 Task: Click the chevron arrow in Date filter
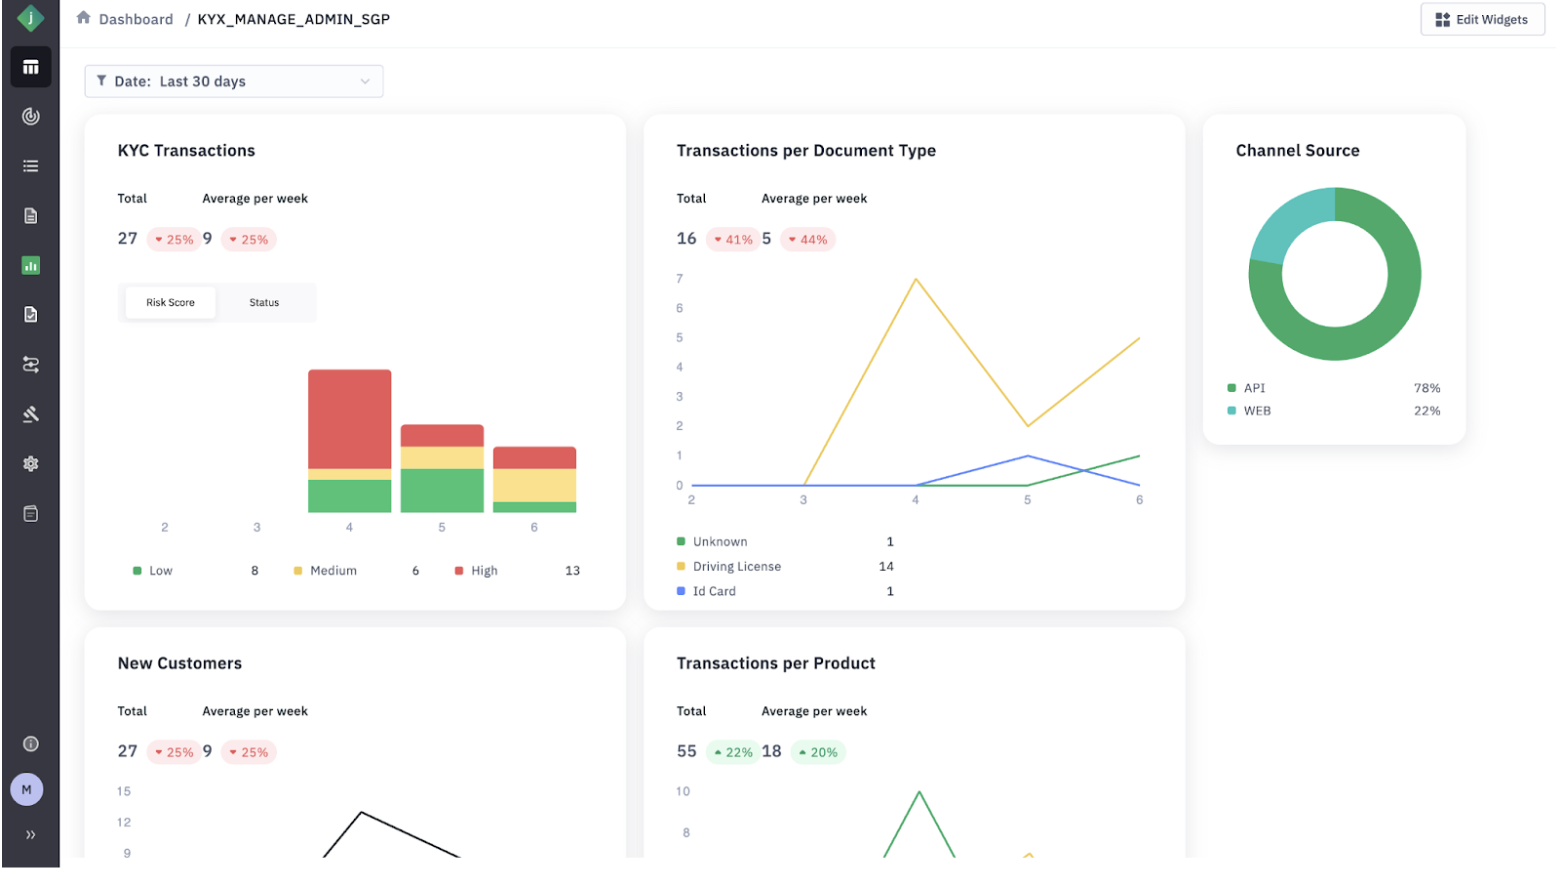point(365,82)
